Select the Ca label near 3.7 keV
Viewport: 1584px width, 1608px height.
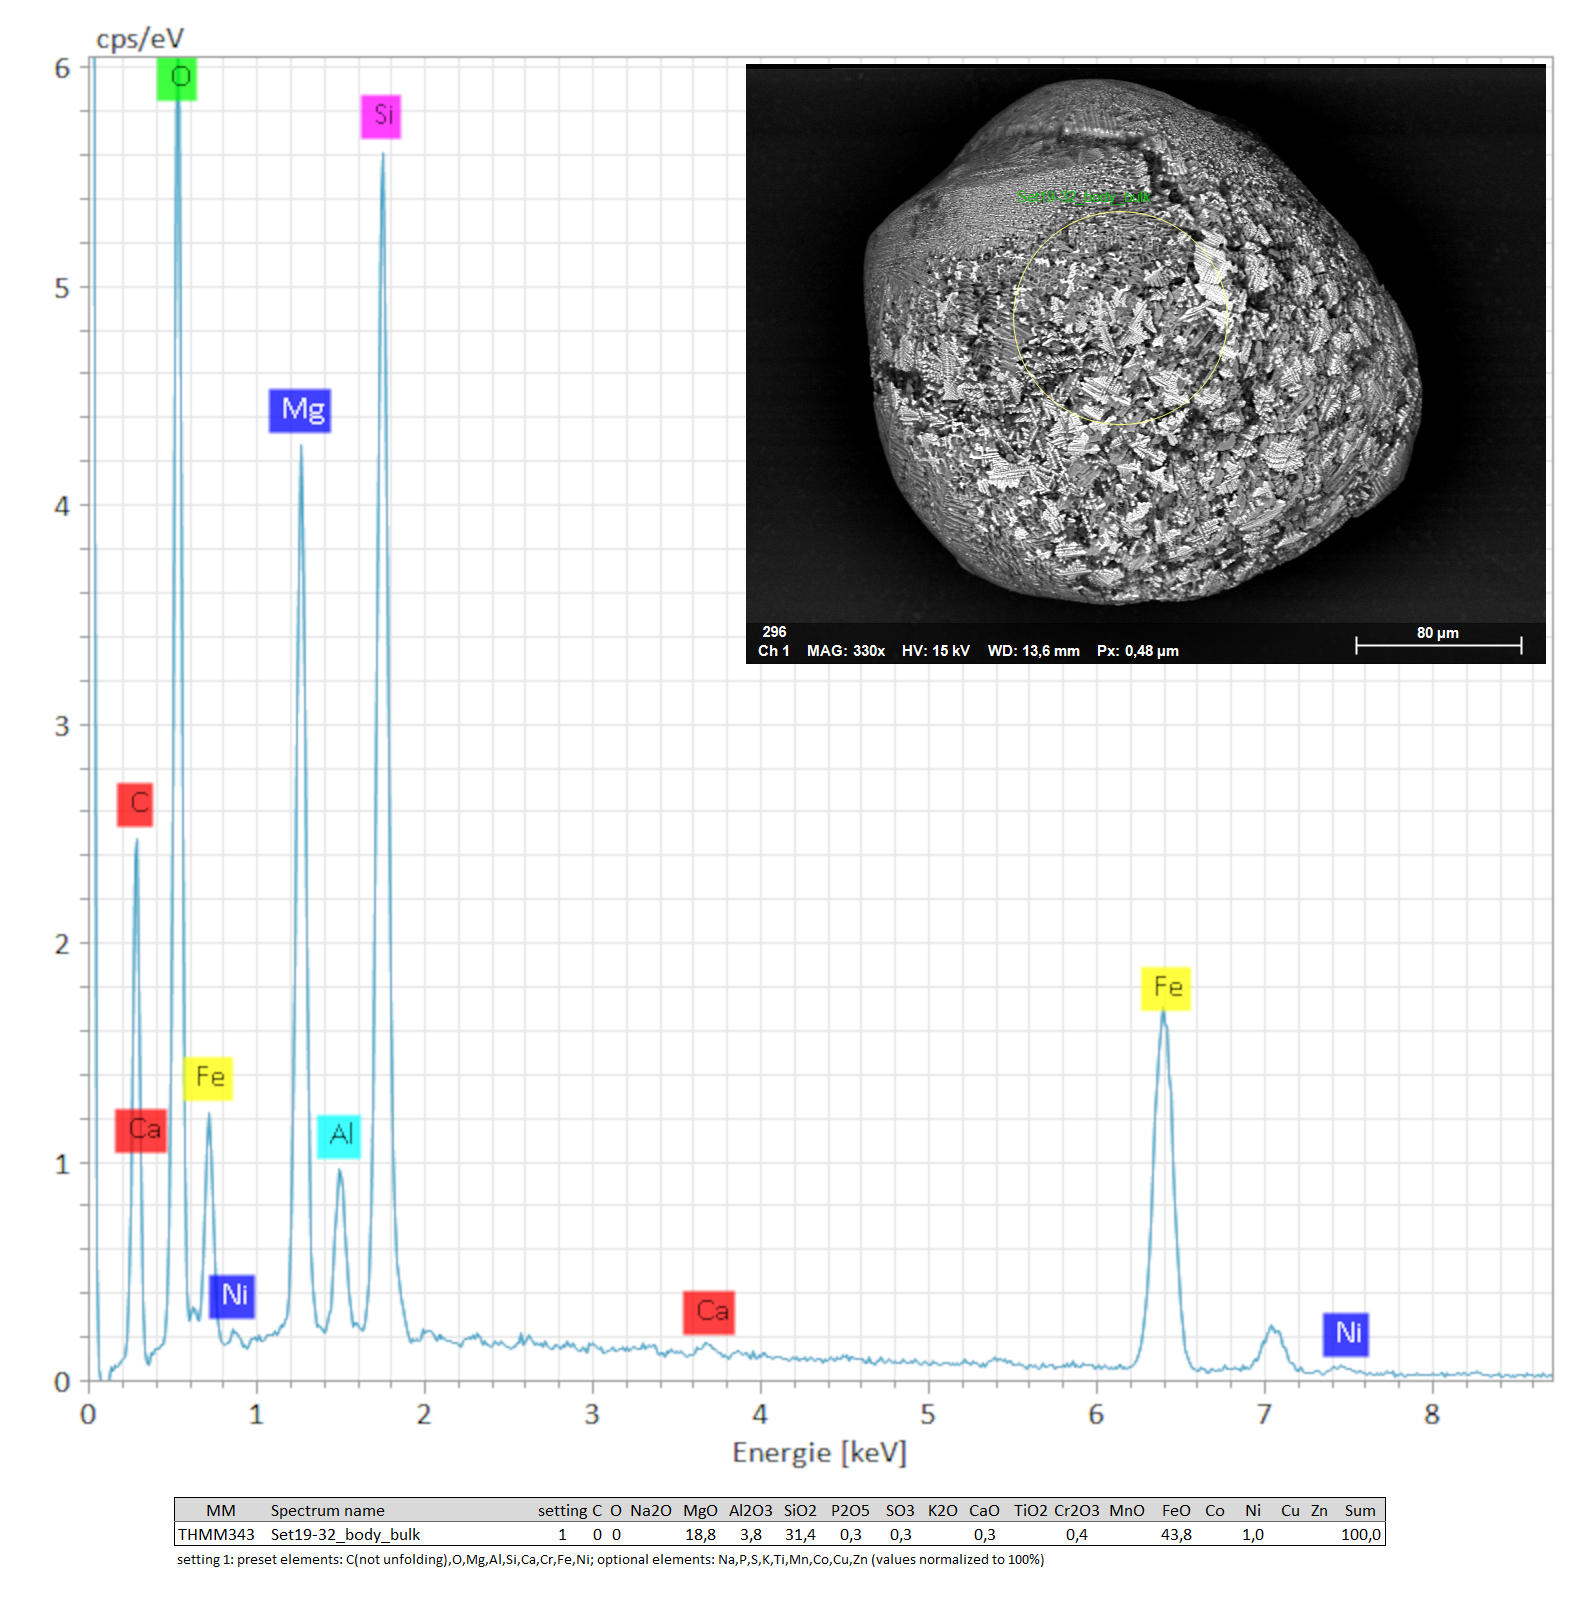tap(709, 1312)
